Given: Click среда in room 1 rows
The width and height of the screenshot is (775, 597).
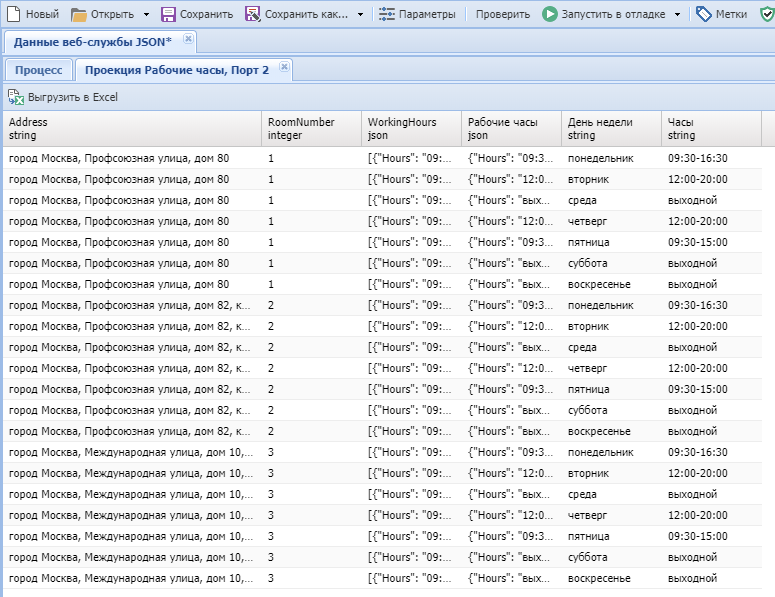Looking at the screenshot, I should pos(582,200).
